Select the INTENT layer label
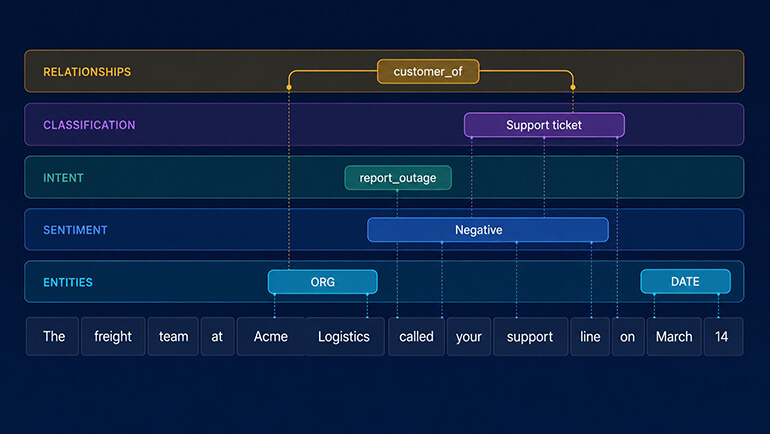Image resolution: width=770 pixels, height=434 pixels. coord(63,178)
